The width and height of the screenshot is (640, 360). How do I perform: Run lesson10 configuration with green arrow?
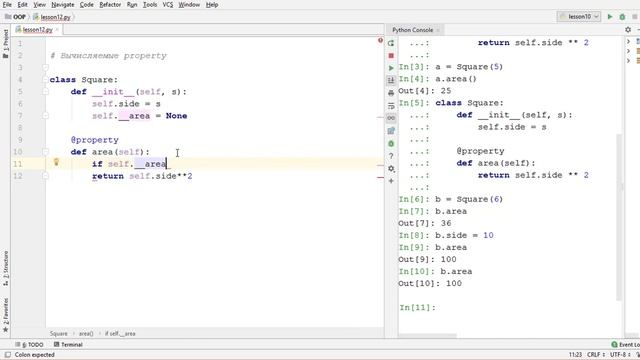point(610,17)
